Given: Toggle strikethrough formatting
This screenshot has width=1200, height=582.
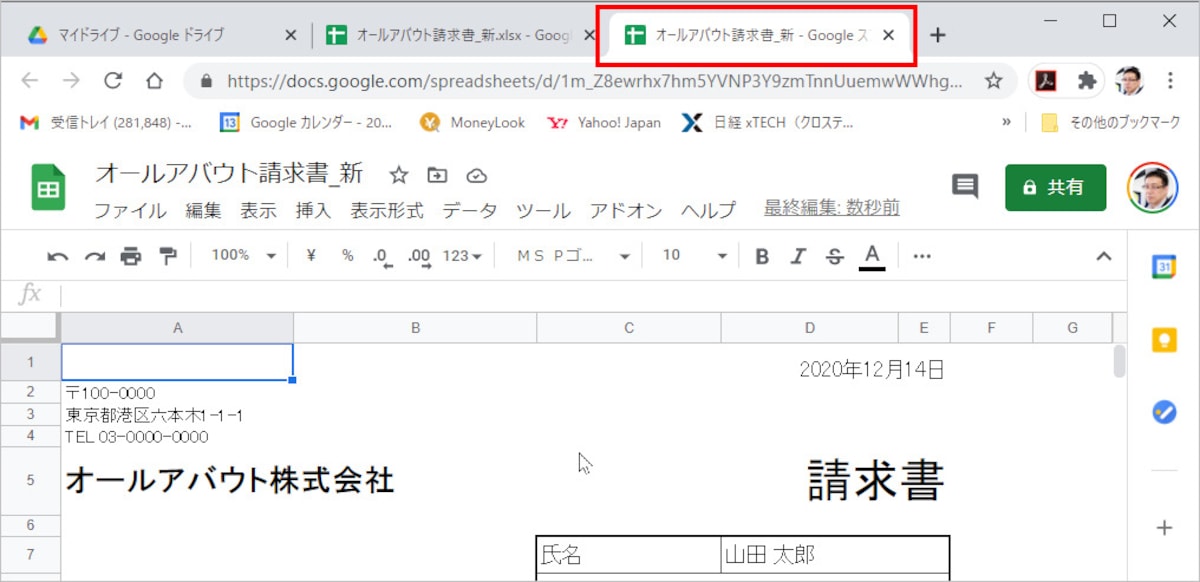Looking at the screenshot, I should click(835, 256).
